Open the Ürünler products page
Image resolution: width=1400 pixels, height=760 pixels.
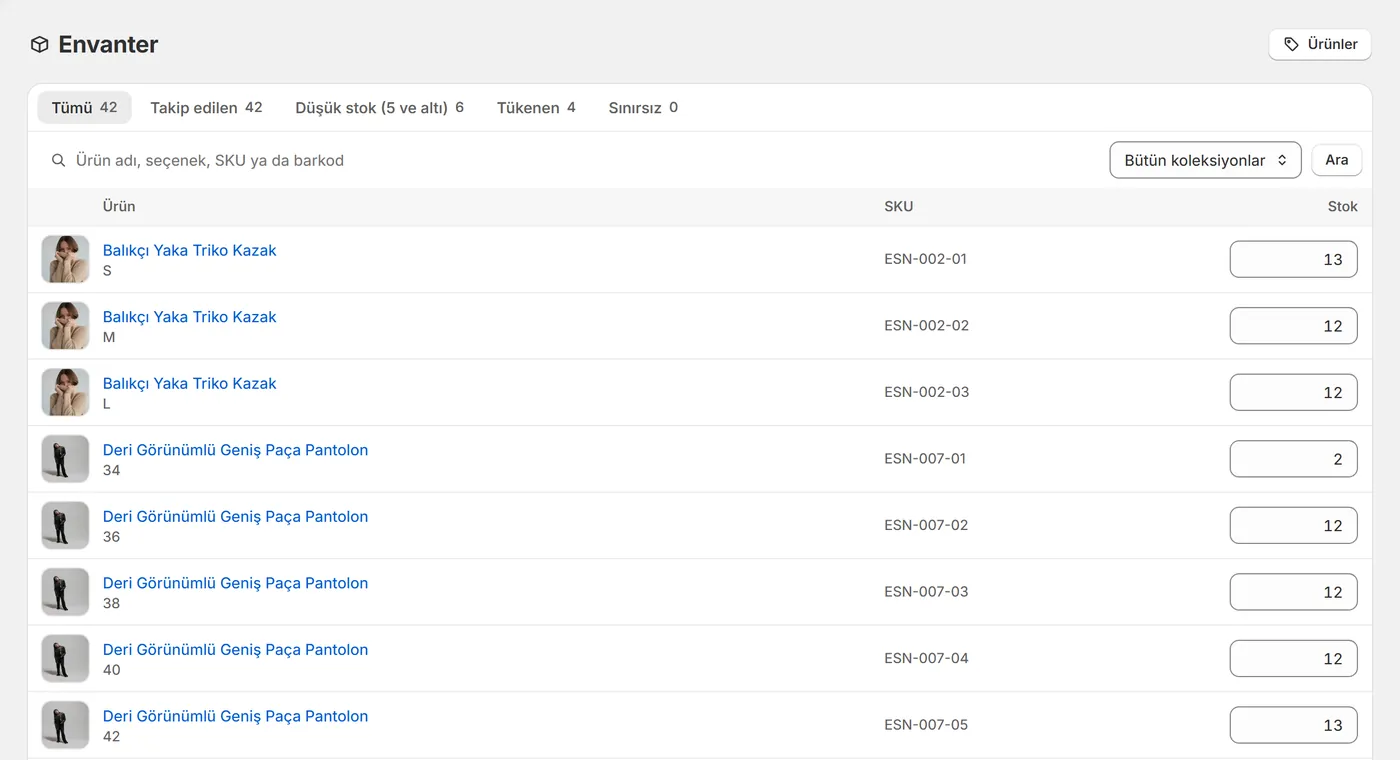(x=1320, y=44)
